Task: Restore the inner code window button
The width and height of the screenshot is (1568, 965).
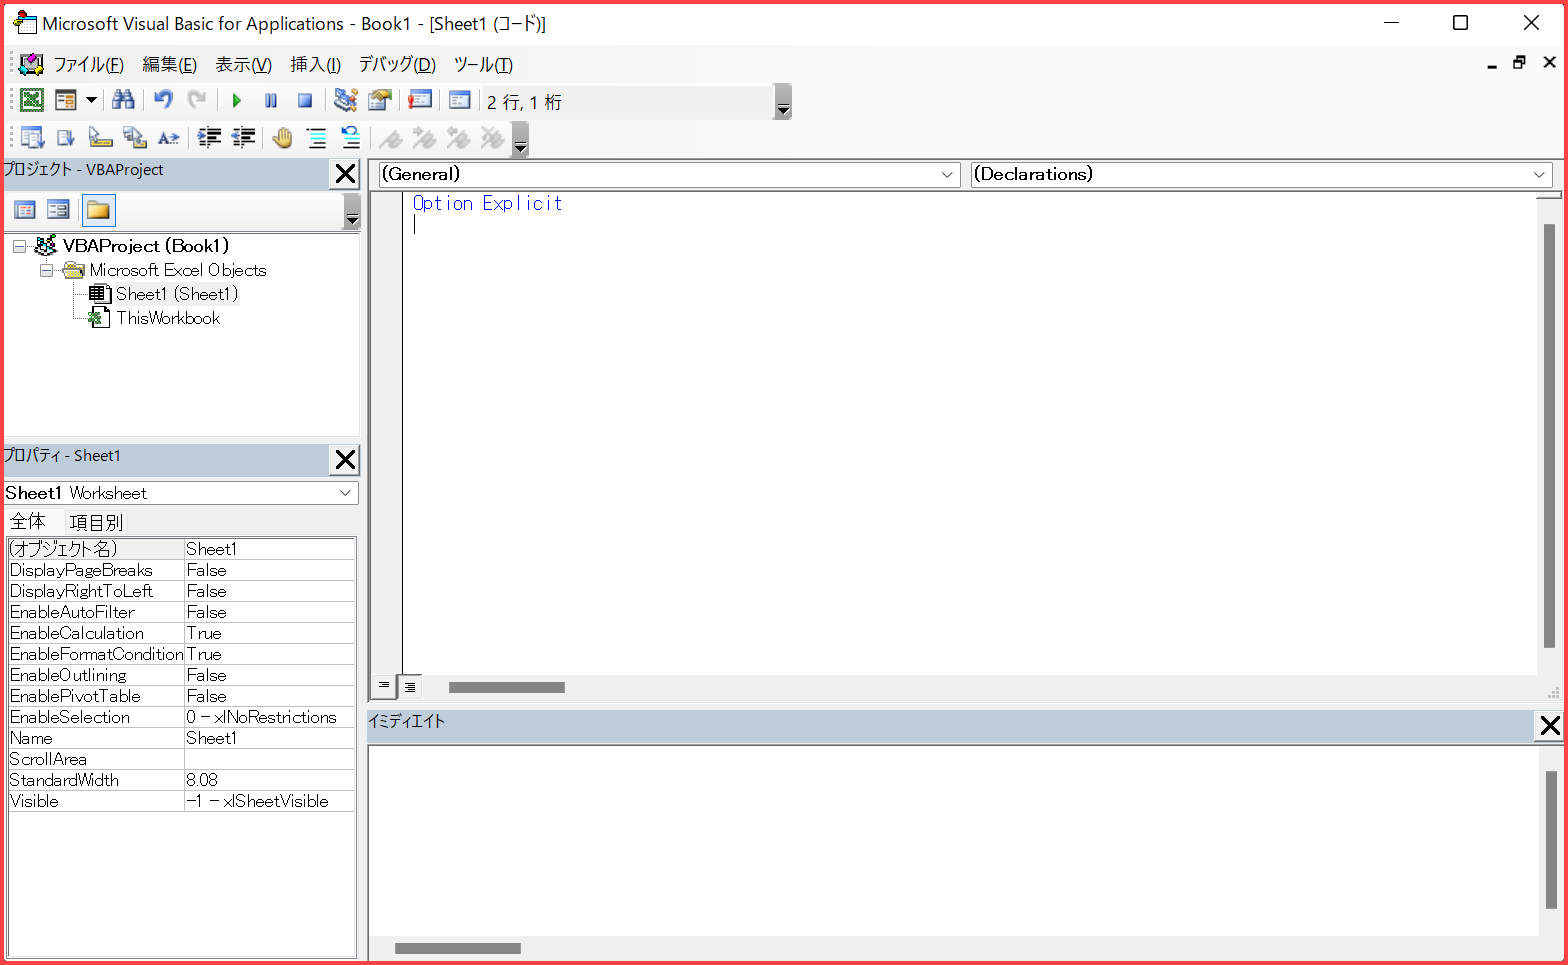Action: (1519, 63)
